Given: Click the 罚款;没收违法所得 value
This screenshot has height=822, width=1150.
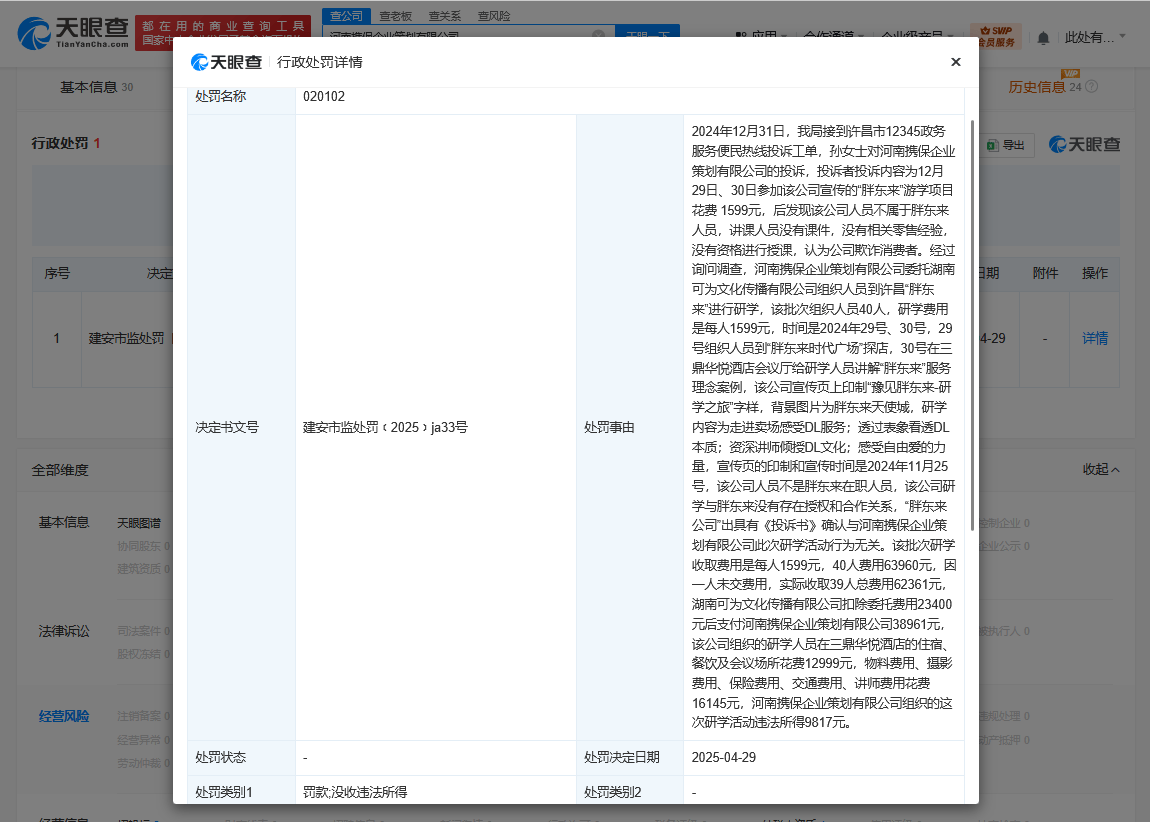Looking at the screenshot, I should (355, 792).
